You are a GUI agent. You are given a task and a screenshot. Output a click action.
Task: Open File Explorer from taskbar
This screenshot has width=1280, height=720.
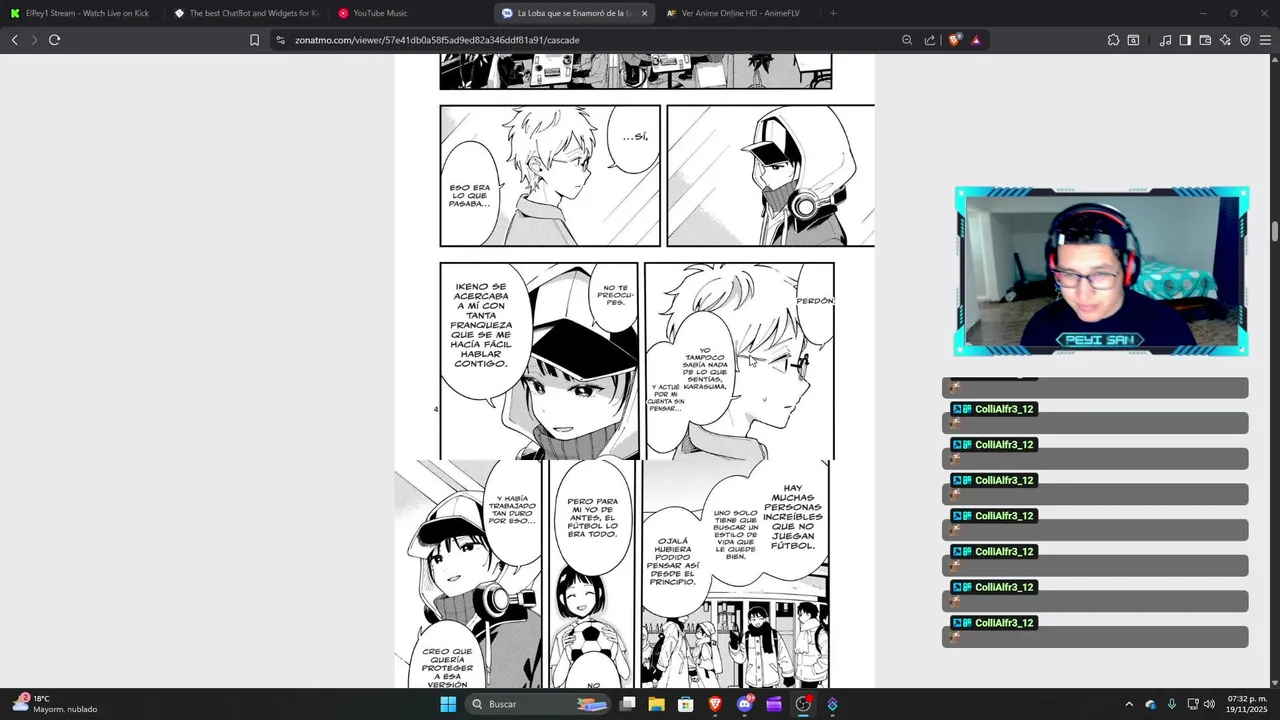(656, 704)
